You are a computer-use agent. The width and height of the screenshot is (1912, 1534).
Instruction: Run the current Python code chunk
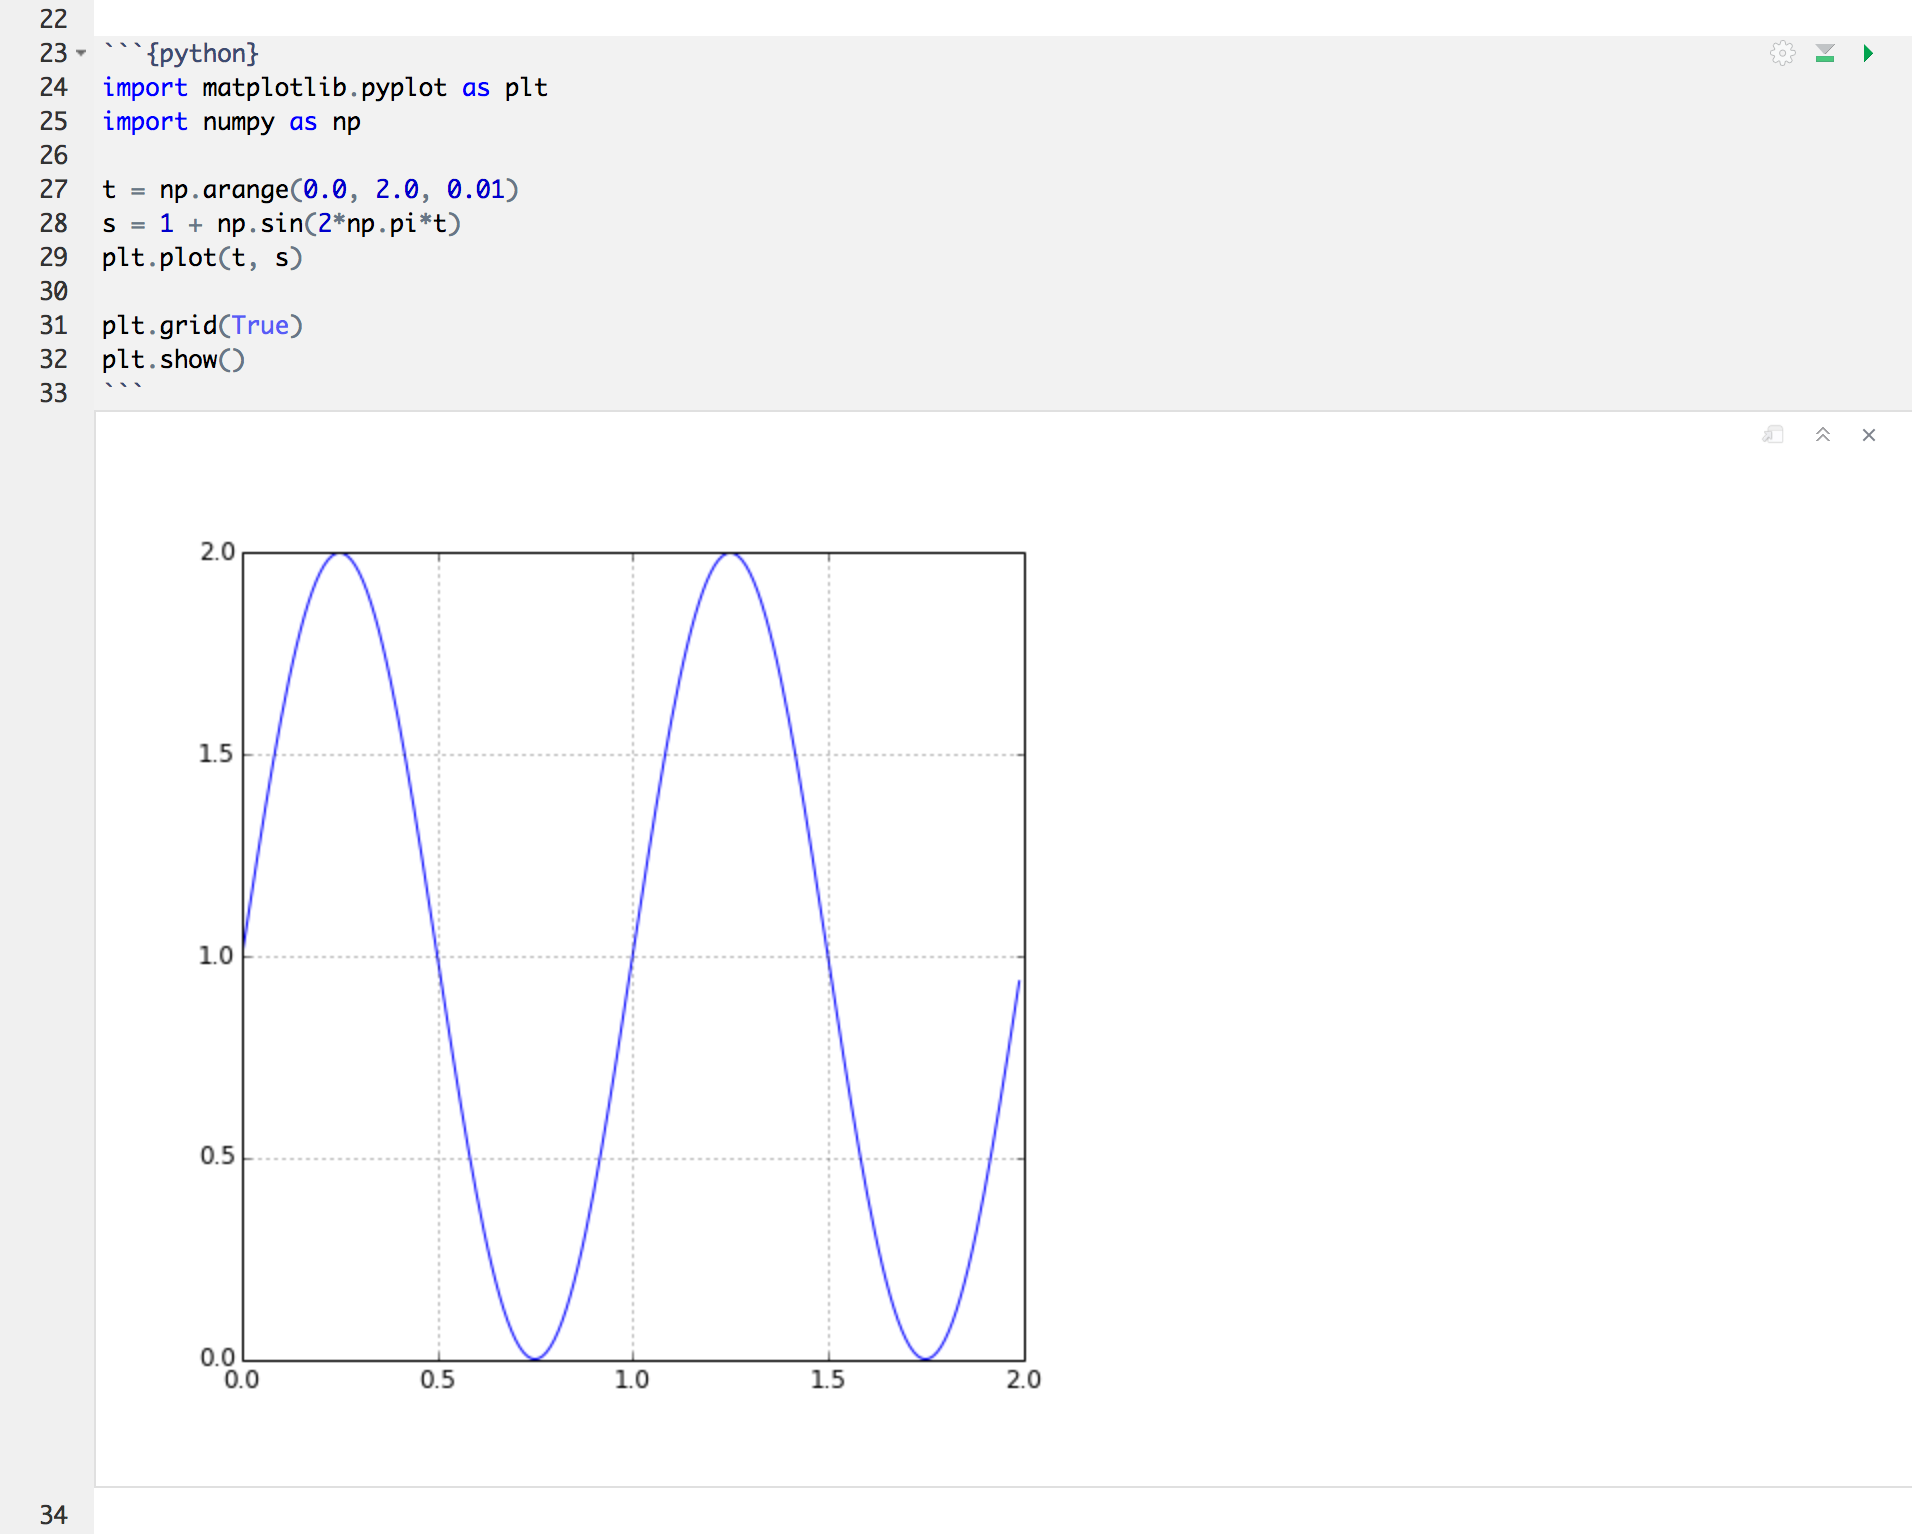(1867, 53)
